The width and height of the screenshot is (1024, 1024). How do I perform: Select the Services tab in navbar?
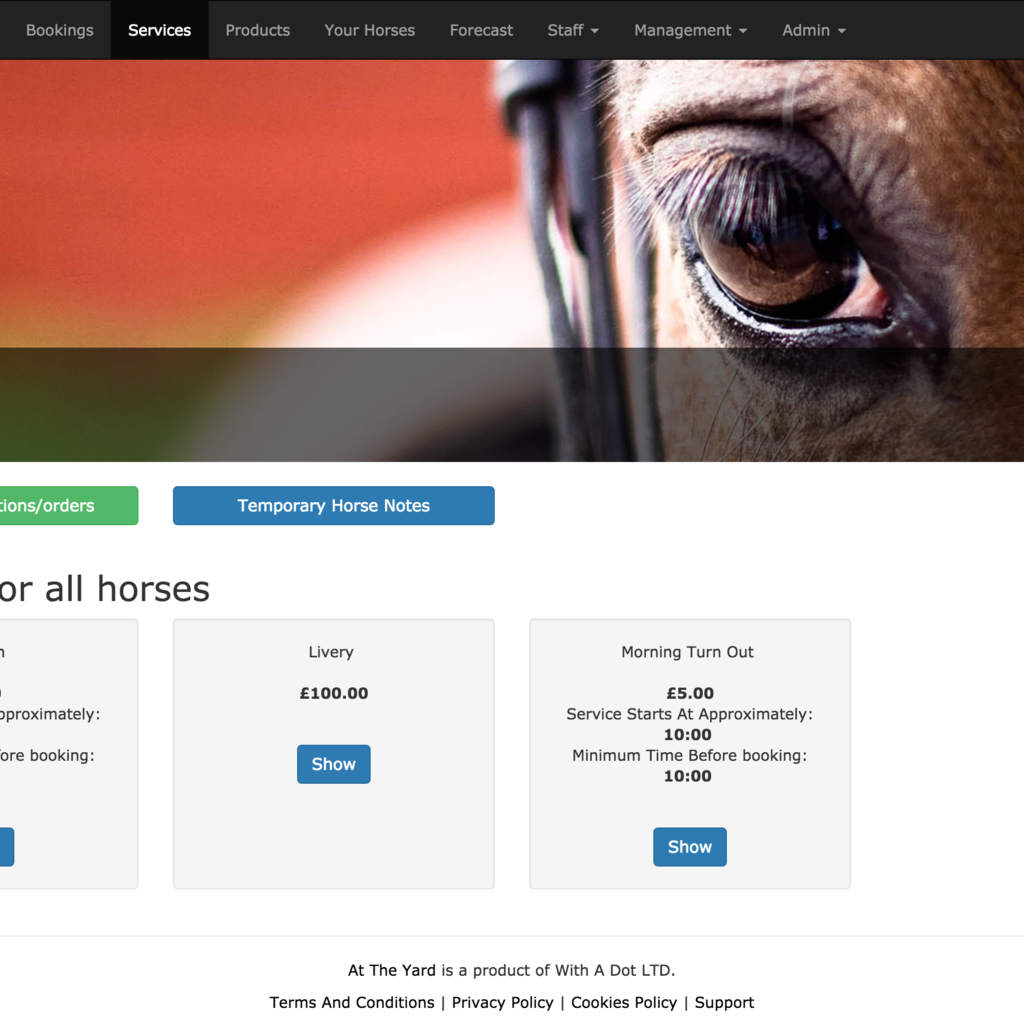(159, 30)
